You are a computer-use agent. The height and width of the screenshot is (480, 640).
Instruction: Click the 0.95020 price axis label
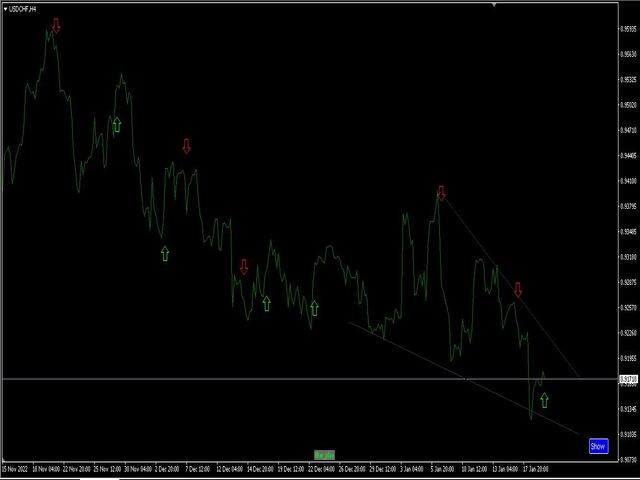[x=628, y=105]
